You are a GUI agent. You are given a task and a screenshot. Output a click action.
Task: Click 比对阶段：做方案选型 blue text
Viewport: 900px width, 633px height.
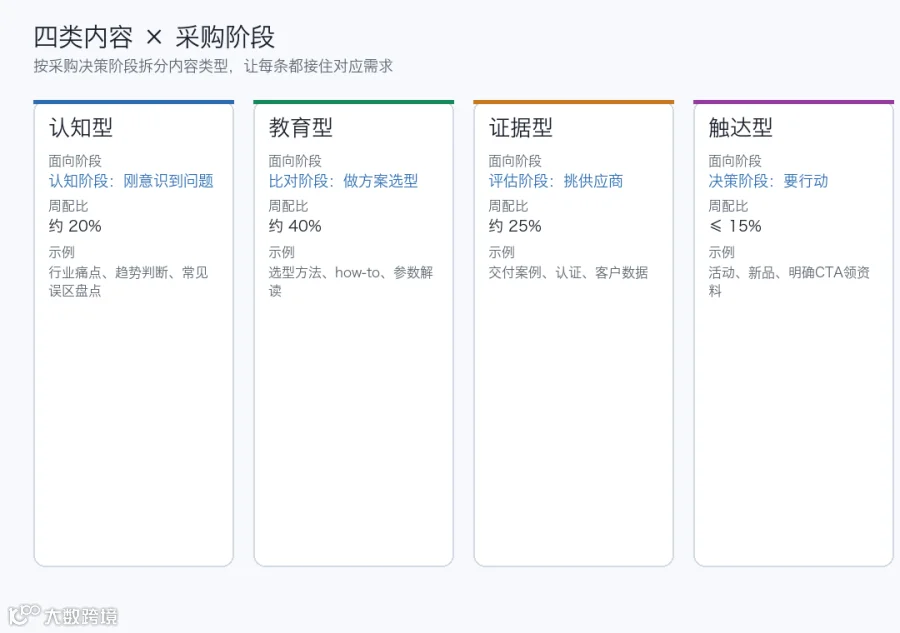pyautogui.click(x=343, y=181)
